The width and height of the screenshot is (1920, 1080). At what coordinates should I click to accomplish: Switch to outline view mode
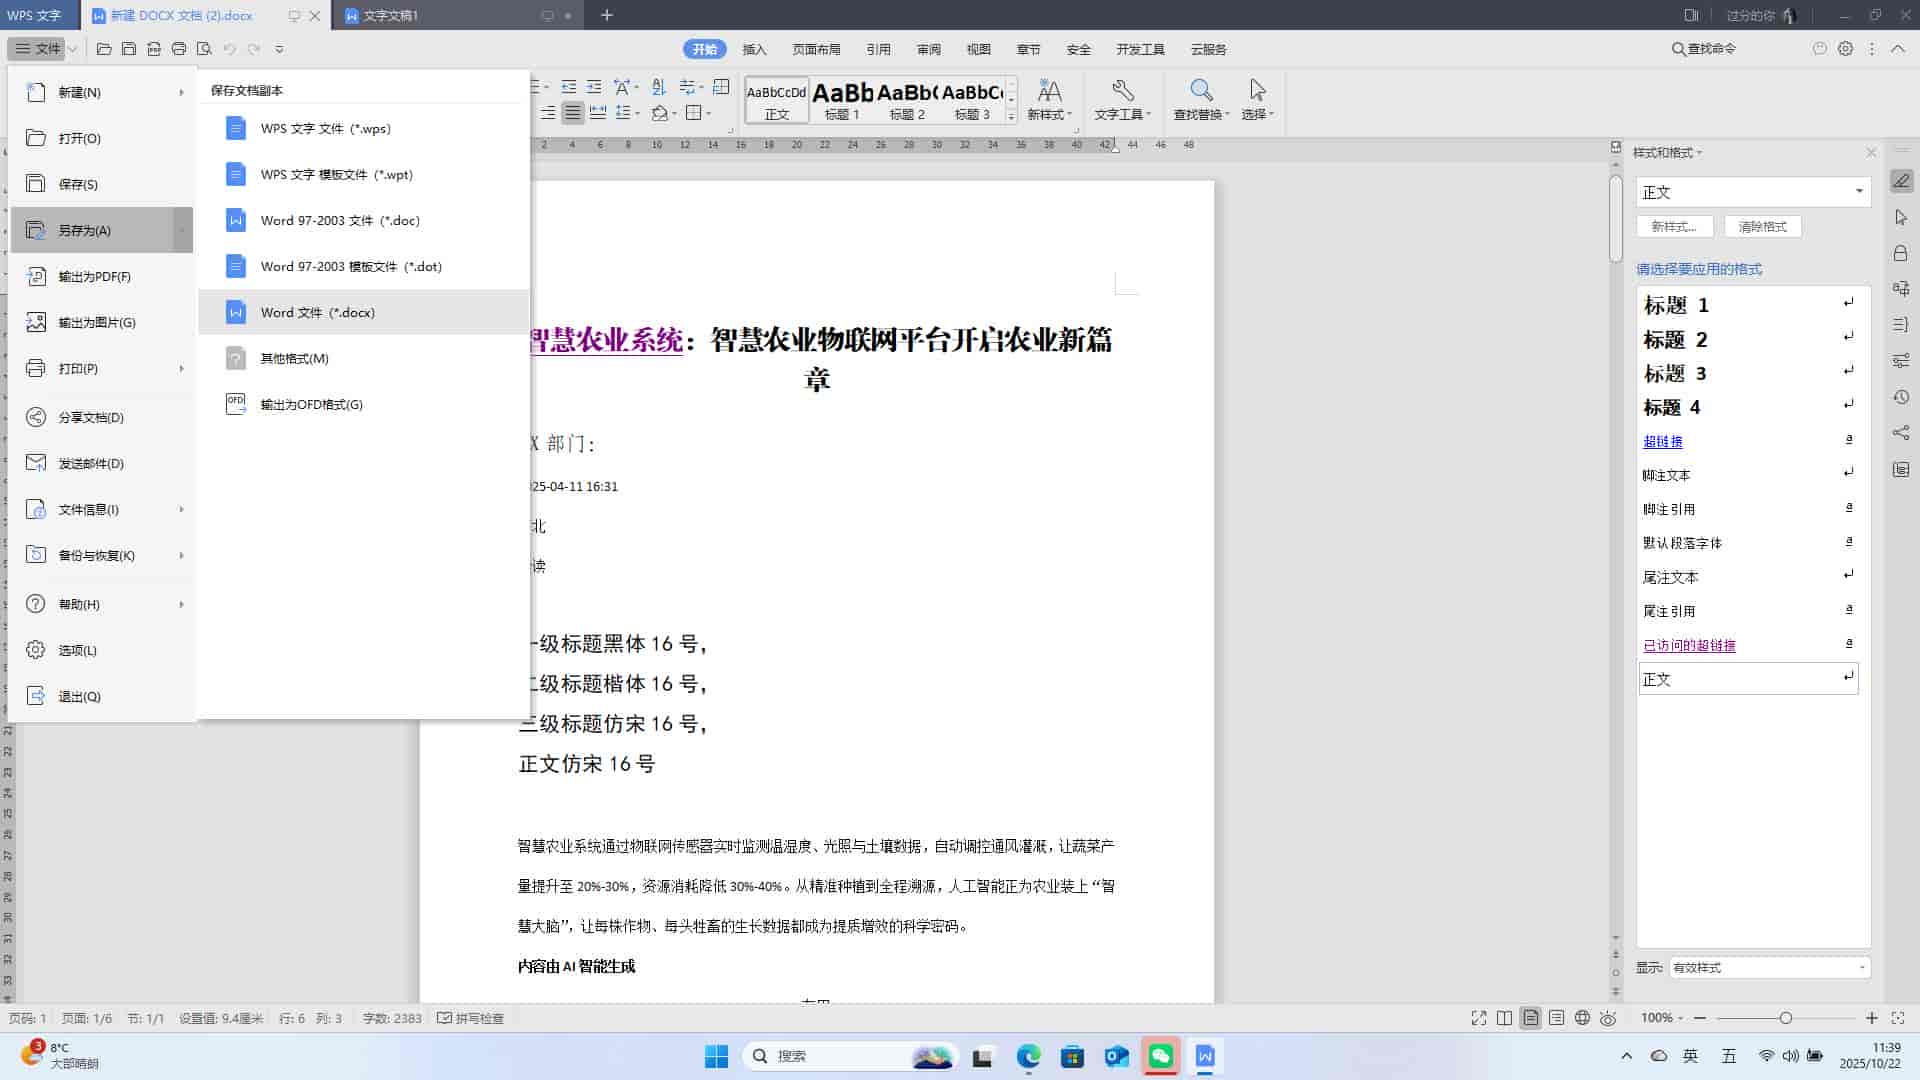pos(1557,1018)
